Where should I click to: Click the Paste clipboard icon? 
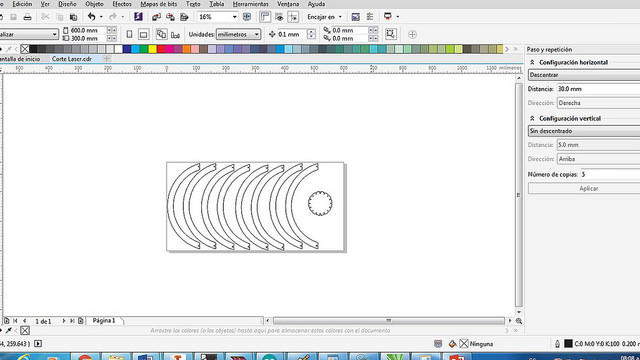click(x=73, y=17)
